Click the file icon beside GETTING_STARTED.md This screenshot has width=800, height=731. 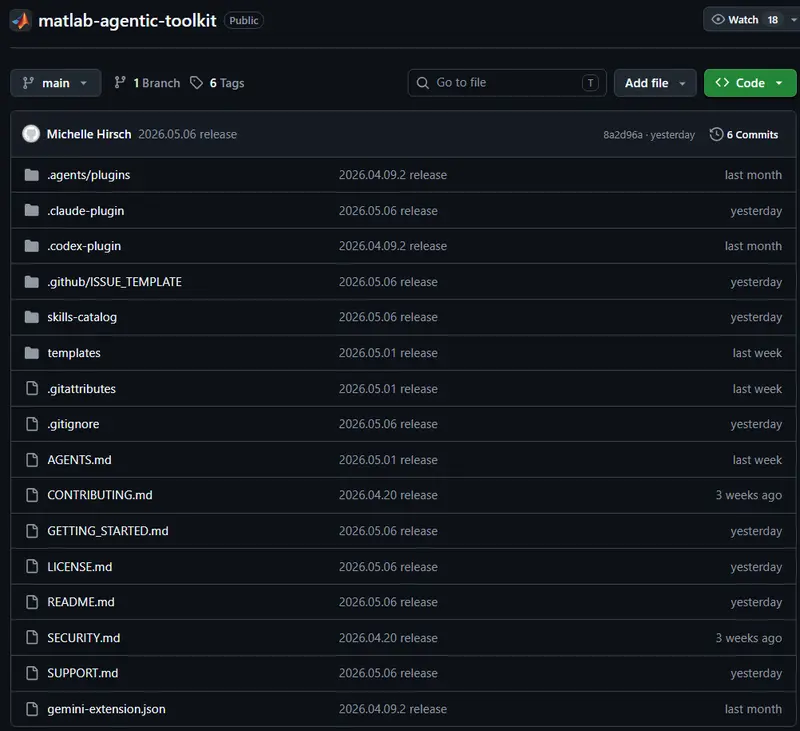click(32, 531)
